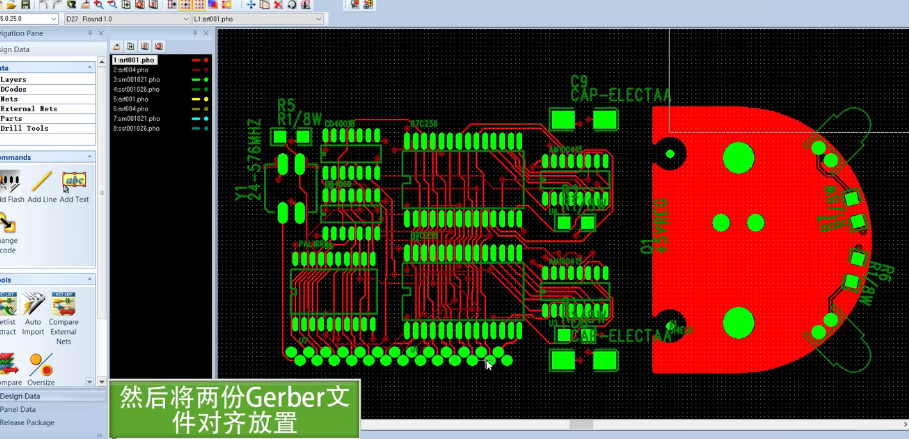The height and width of the screenshot is (439, 909).
Task: Open External Nets in the Data list
Action: click(x=47, y=108)
